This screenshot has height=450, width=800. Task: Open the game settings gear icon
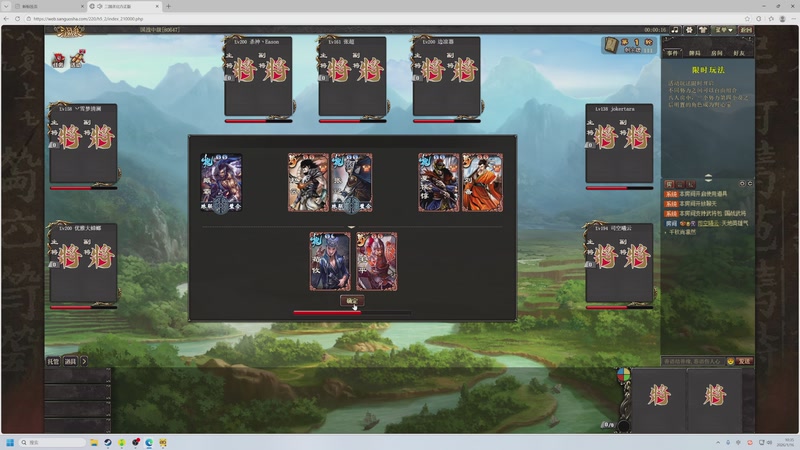point(689,30)
